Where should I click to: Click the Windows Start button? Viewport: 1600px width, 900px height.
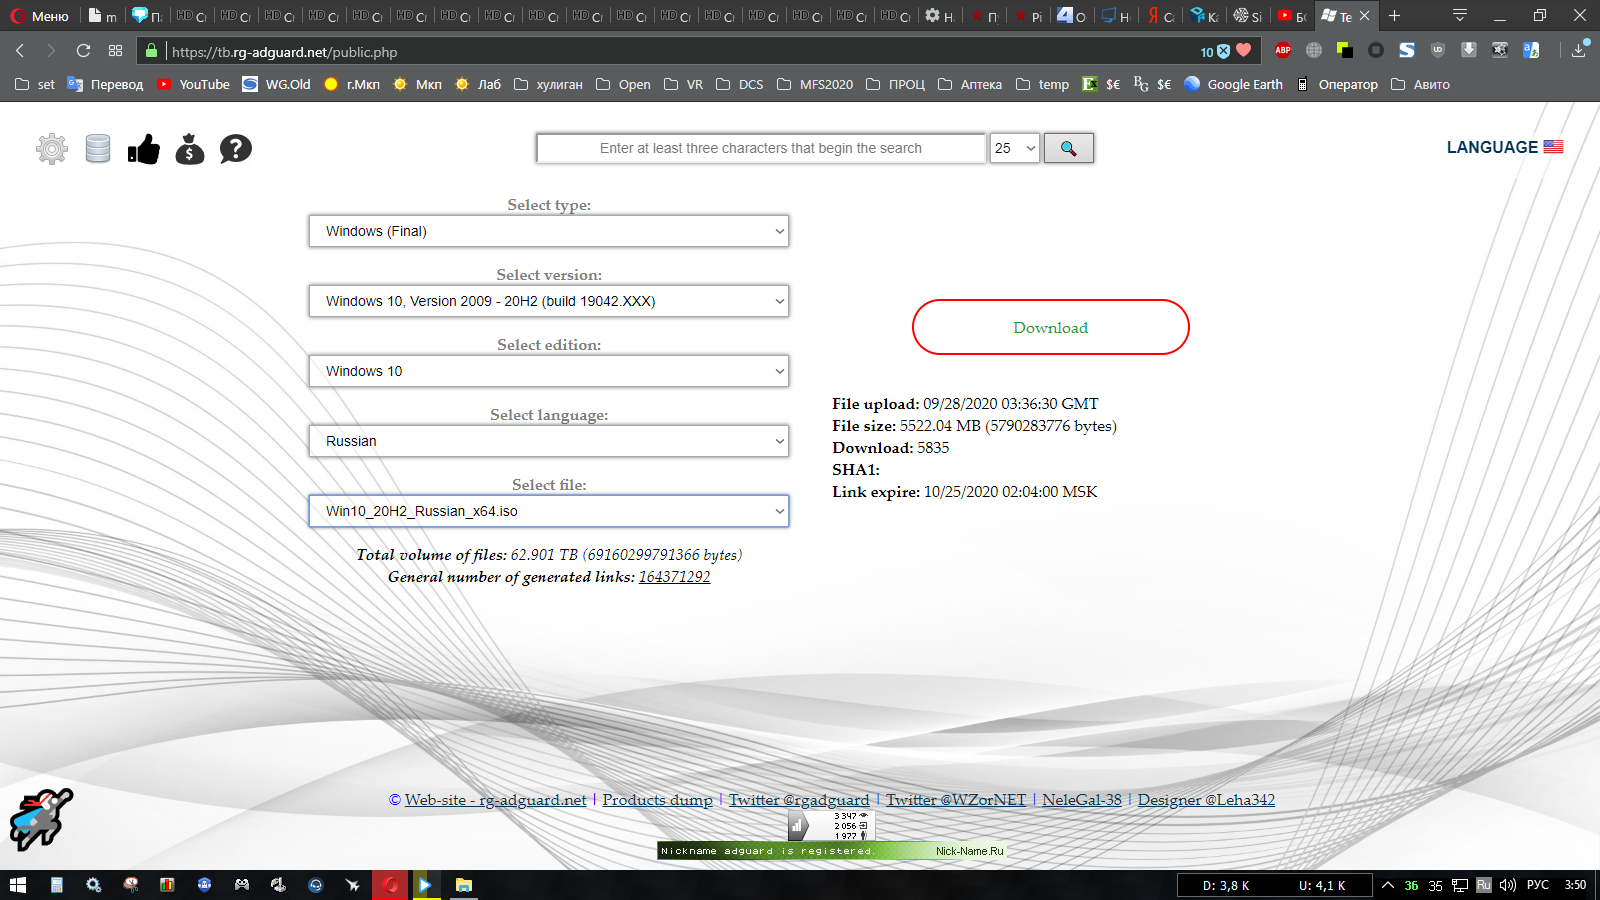coord(18,885)
